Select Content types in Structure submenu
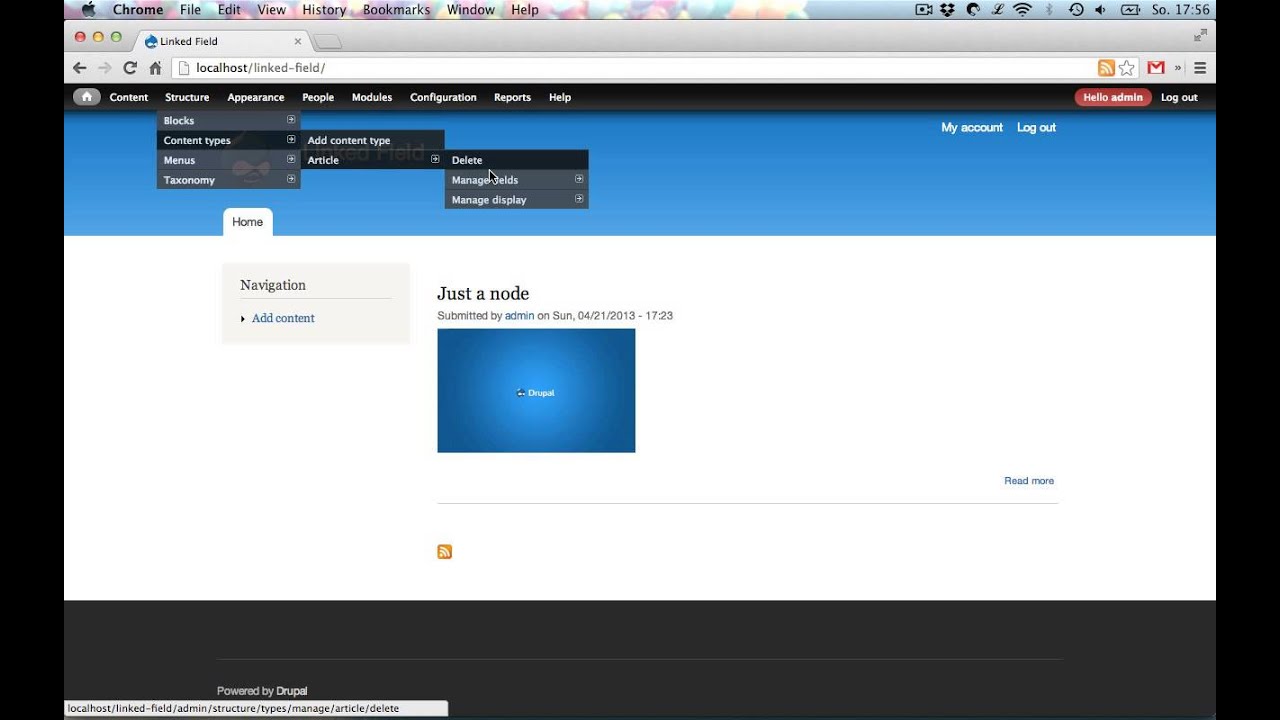The height and width of the screenshot is (720, 1280). 228,140
